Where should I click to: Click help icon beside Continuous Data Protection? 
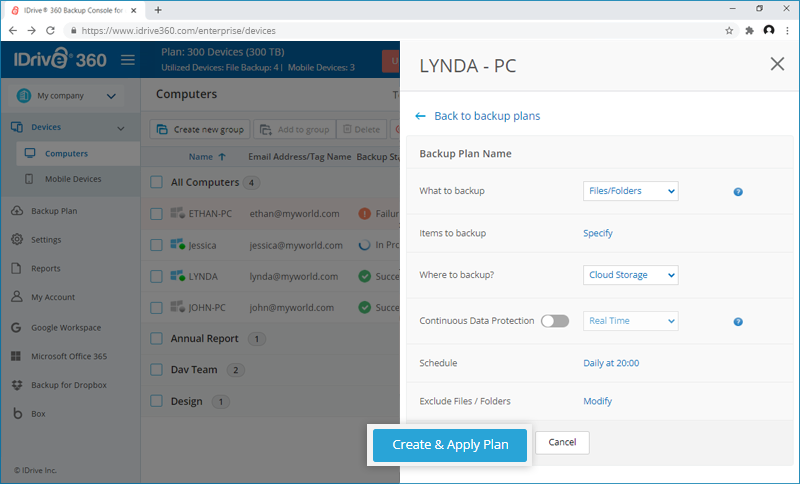[x=738, y=322]
